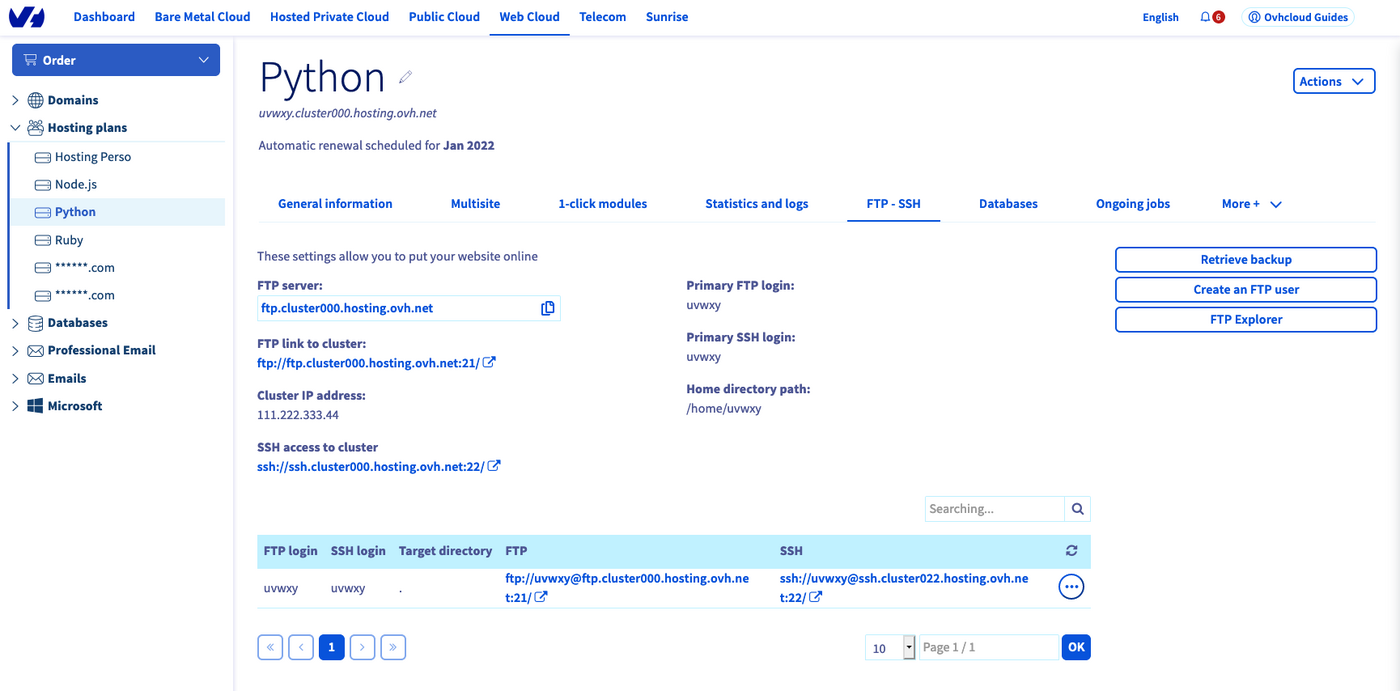Open the SSH access to cluster link
Viewport: 1400px width, 691px height.
tap(371, 467)
